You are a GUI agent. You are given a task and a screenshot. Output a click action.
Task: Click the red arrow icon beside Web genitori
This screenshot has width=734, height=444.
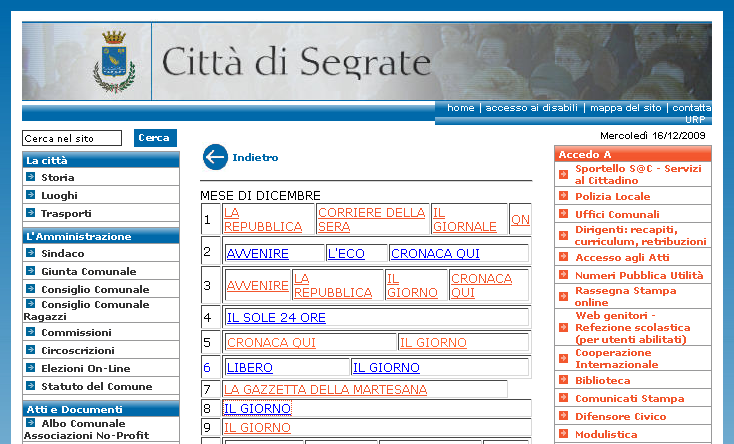click(x=564, y=327)
